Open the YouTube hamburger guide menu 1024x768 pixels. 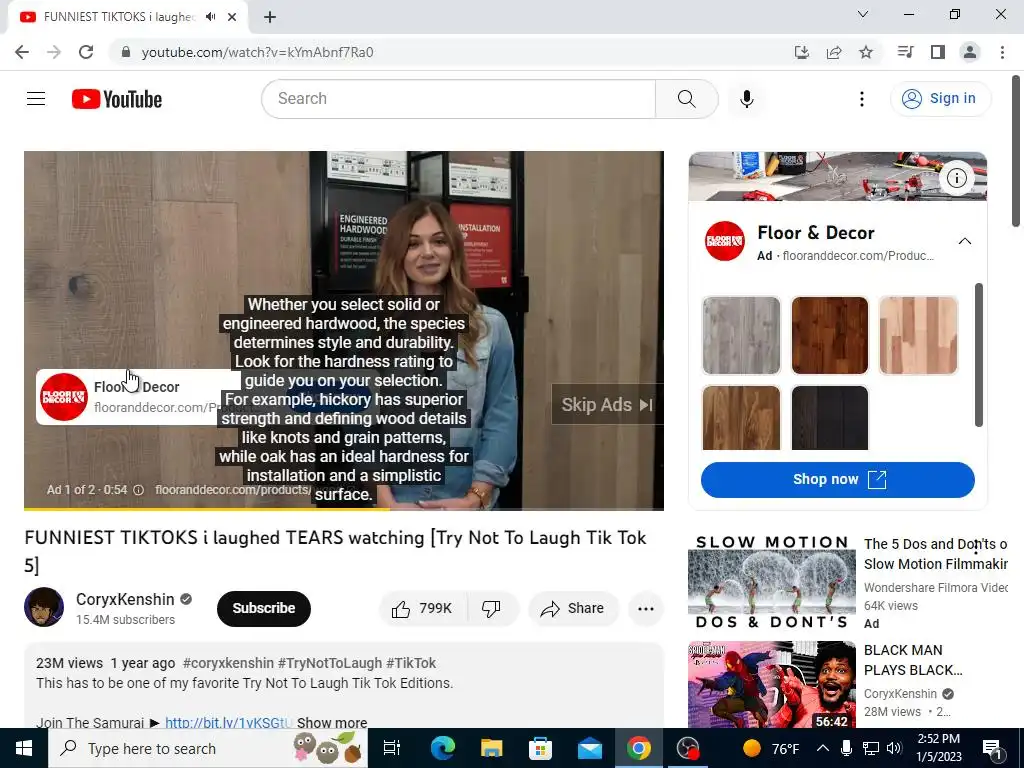pos(36,99)
